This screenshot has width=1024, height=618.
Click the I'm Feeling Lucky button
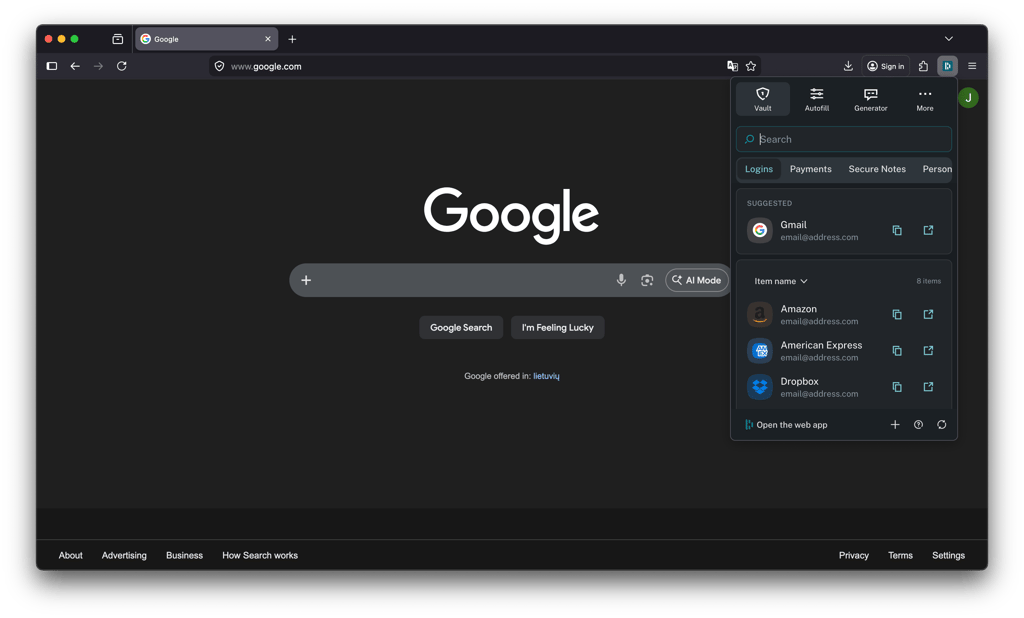558,327
